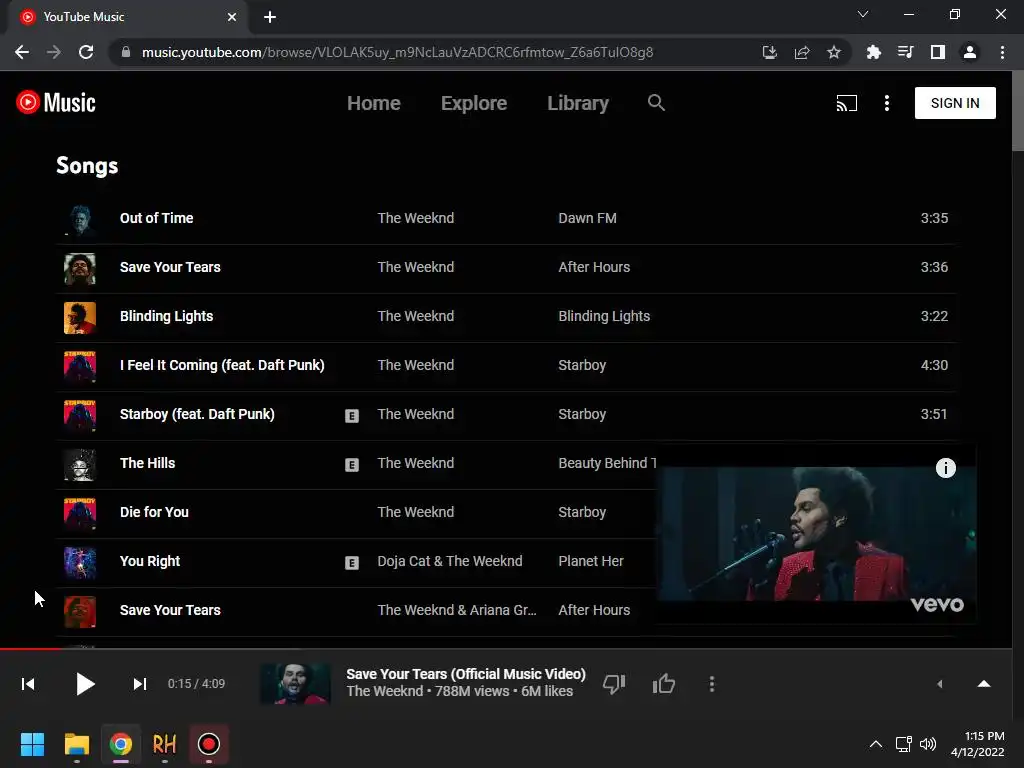Click the Explicit badge on You Right row

pos(351,562)
